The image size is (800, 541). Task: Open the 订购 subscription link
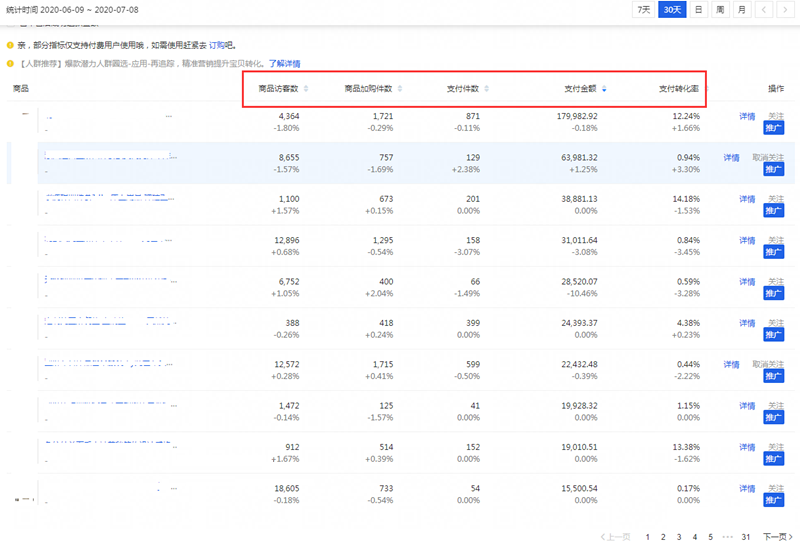click(x=216, y=45)
